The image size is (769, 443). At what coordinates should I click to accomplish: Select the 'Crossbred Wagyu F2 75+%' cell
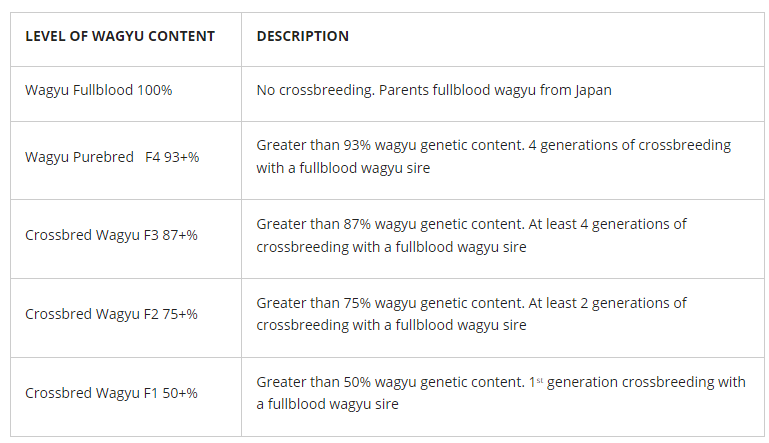(x=111, y=314)
